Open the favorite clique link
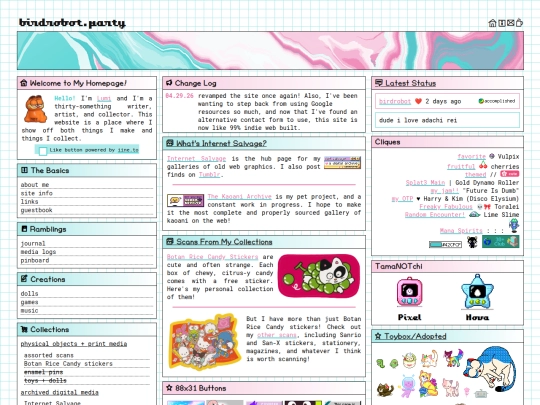The image size is (540, 405). pyautogui.click(x=472, y=156)
